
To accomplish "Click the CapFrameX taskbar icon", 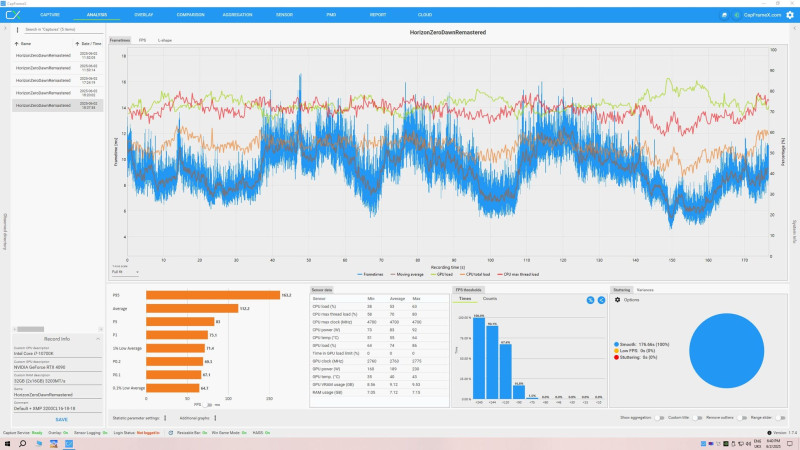I will [69, 444].
